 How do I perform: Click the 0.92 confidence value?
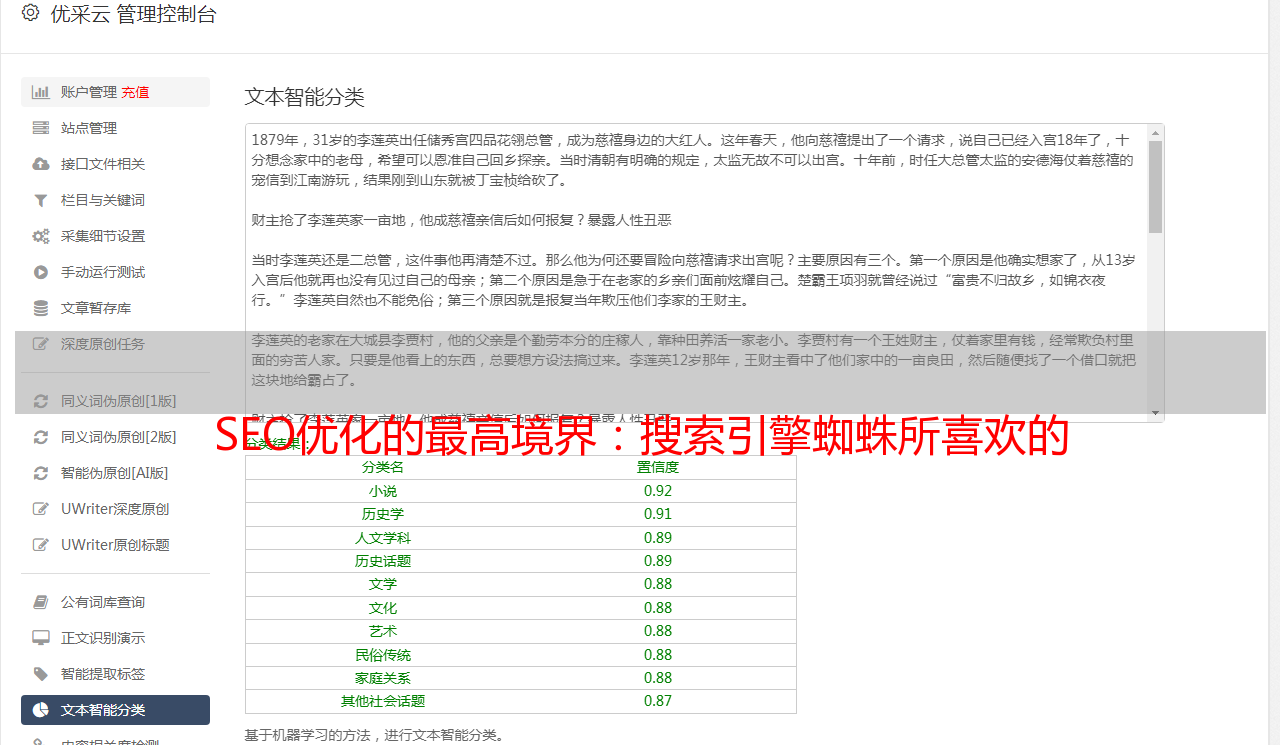(x=658, y=491)
